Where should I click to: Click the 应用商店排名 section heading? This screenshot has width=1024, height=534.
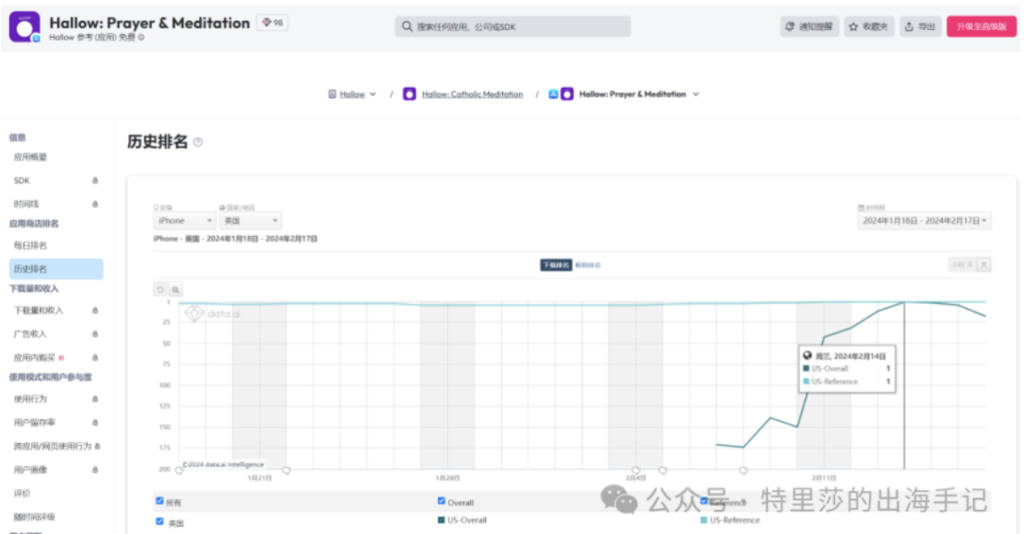34,223
